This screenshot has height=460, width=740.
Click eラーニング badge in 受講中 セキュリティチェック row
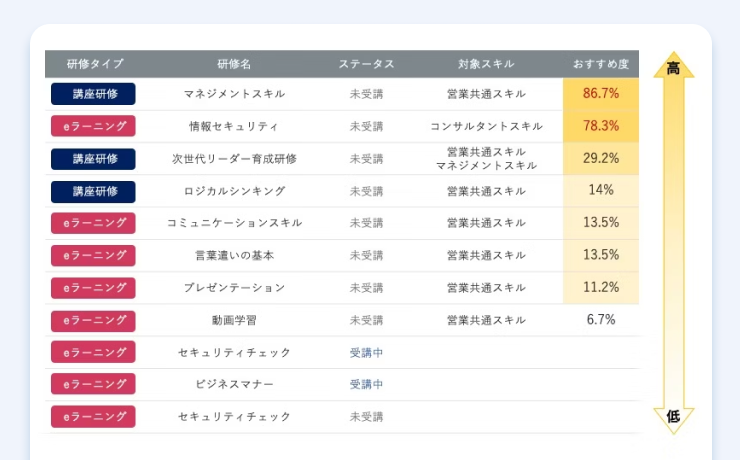pos(93,352)
